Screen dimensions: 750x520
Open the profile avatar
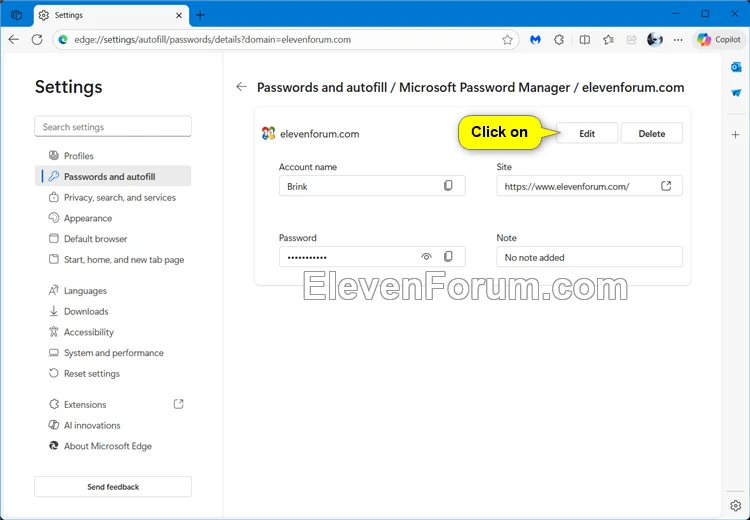[655, 40]
